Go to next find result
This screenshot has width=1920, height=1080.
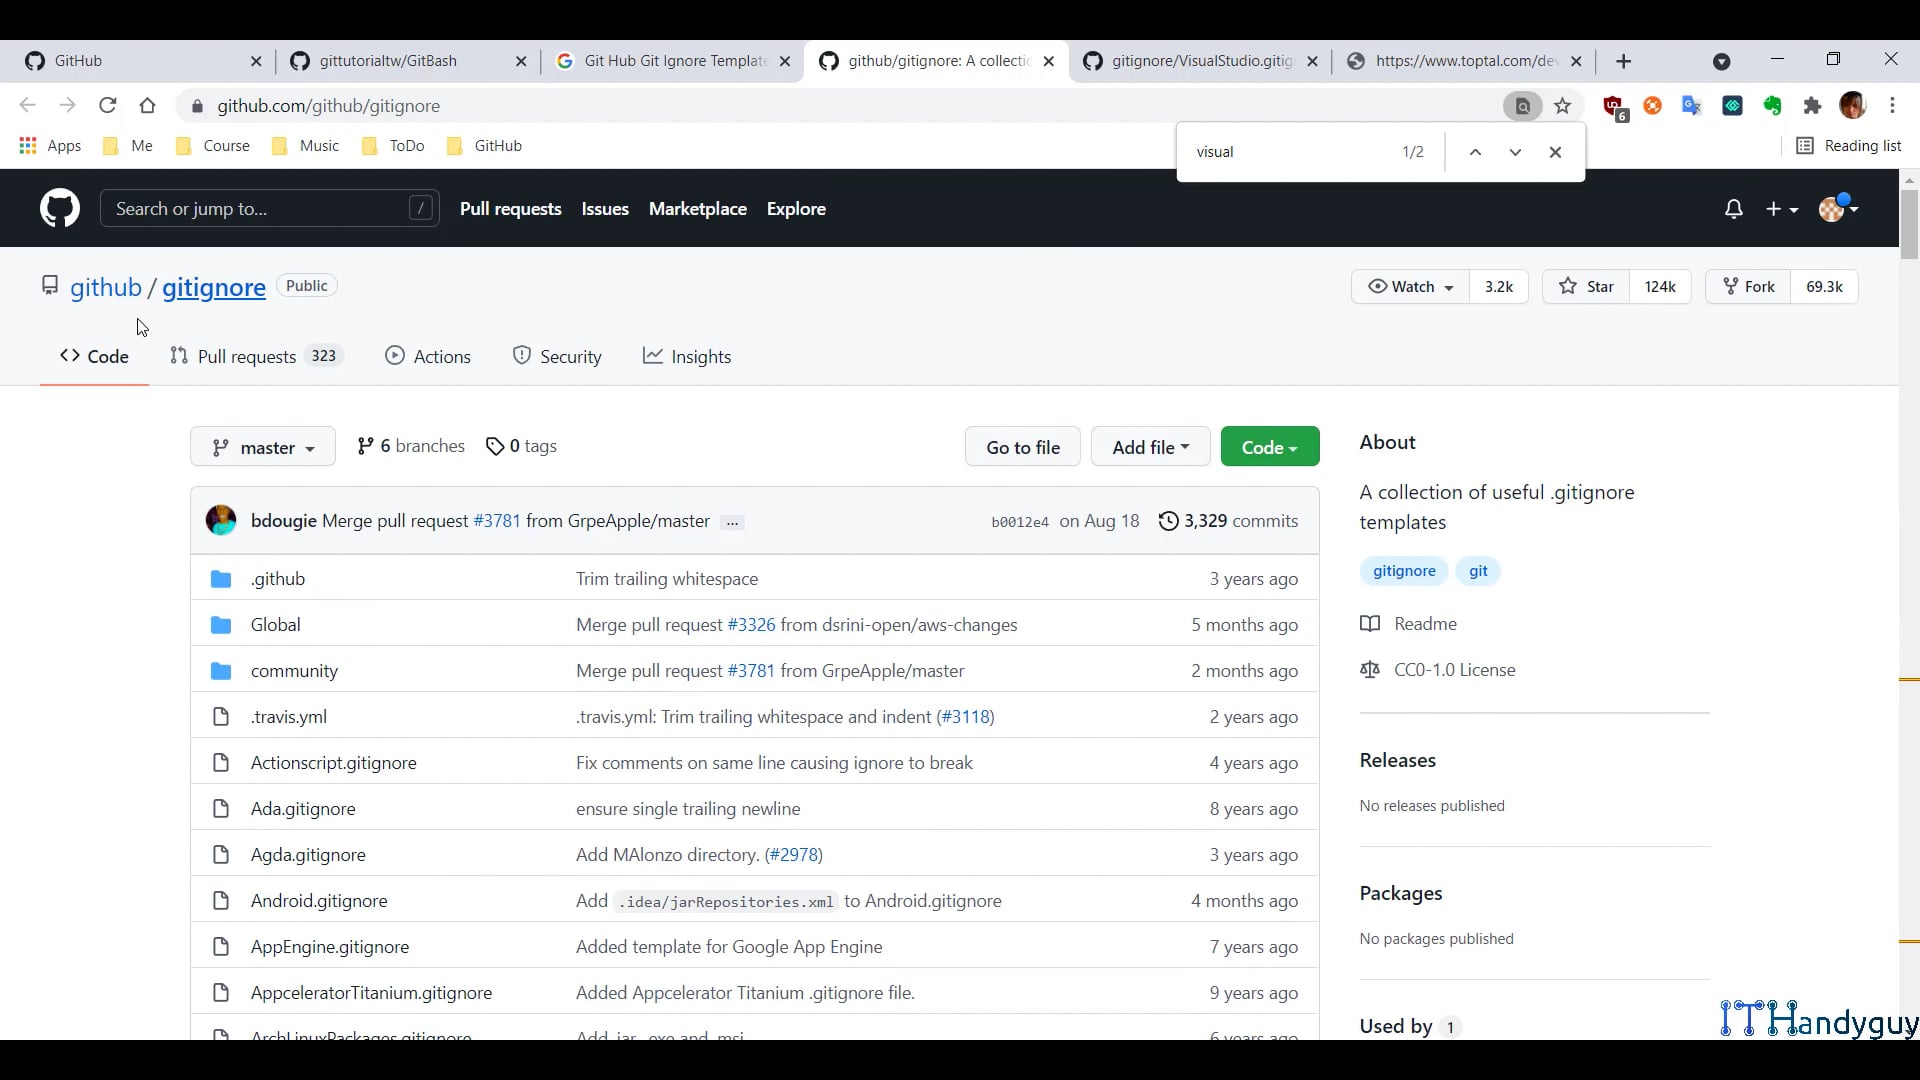[1515, 152]
